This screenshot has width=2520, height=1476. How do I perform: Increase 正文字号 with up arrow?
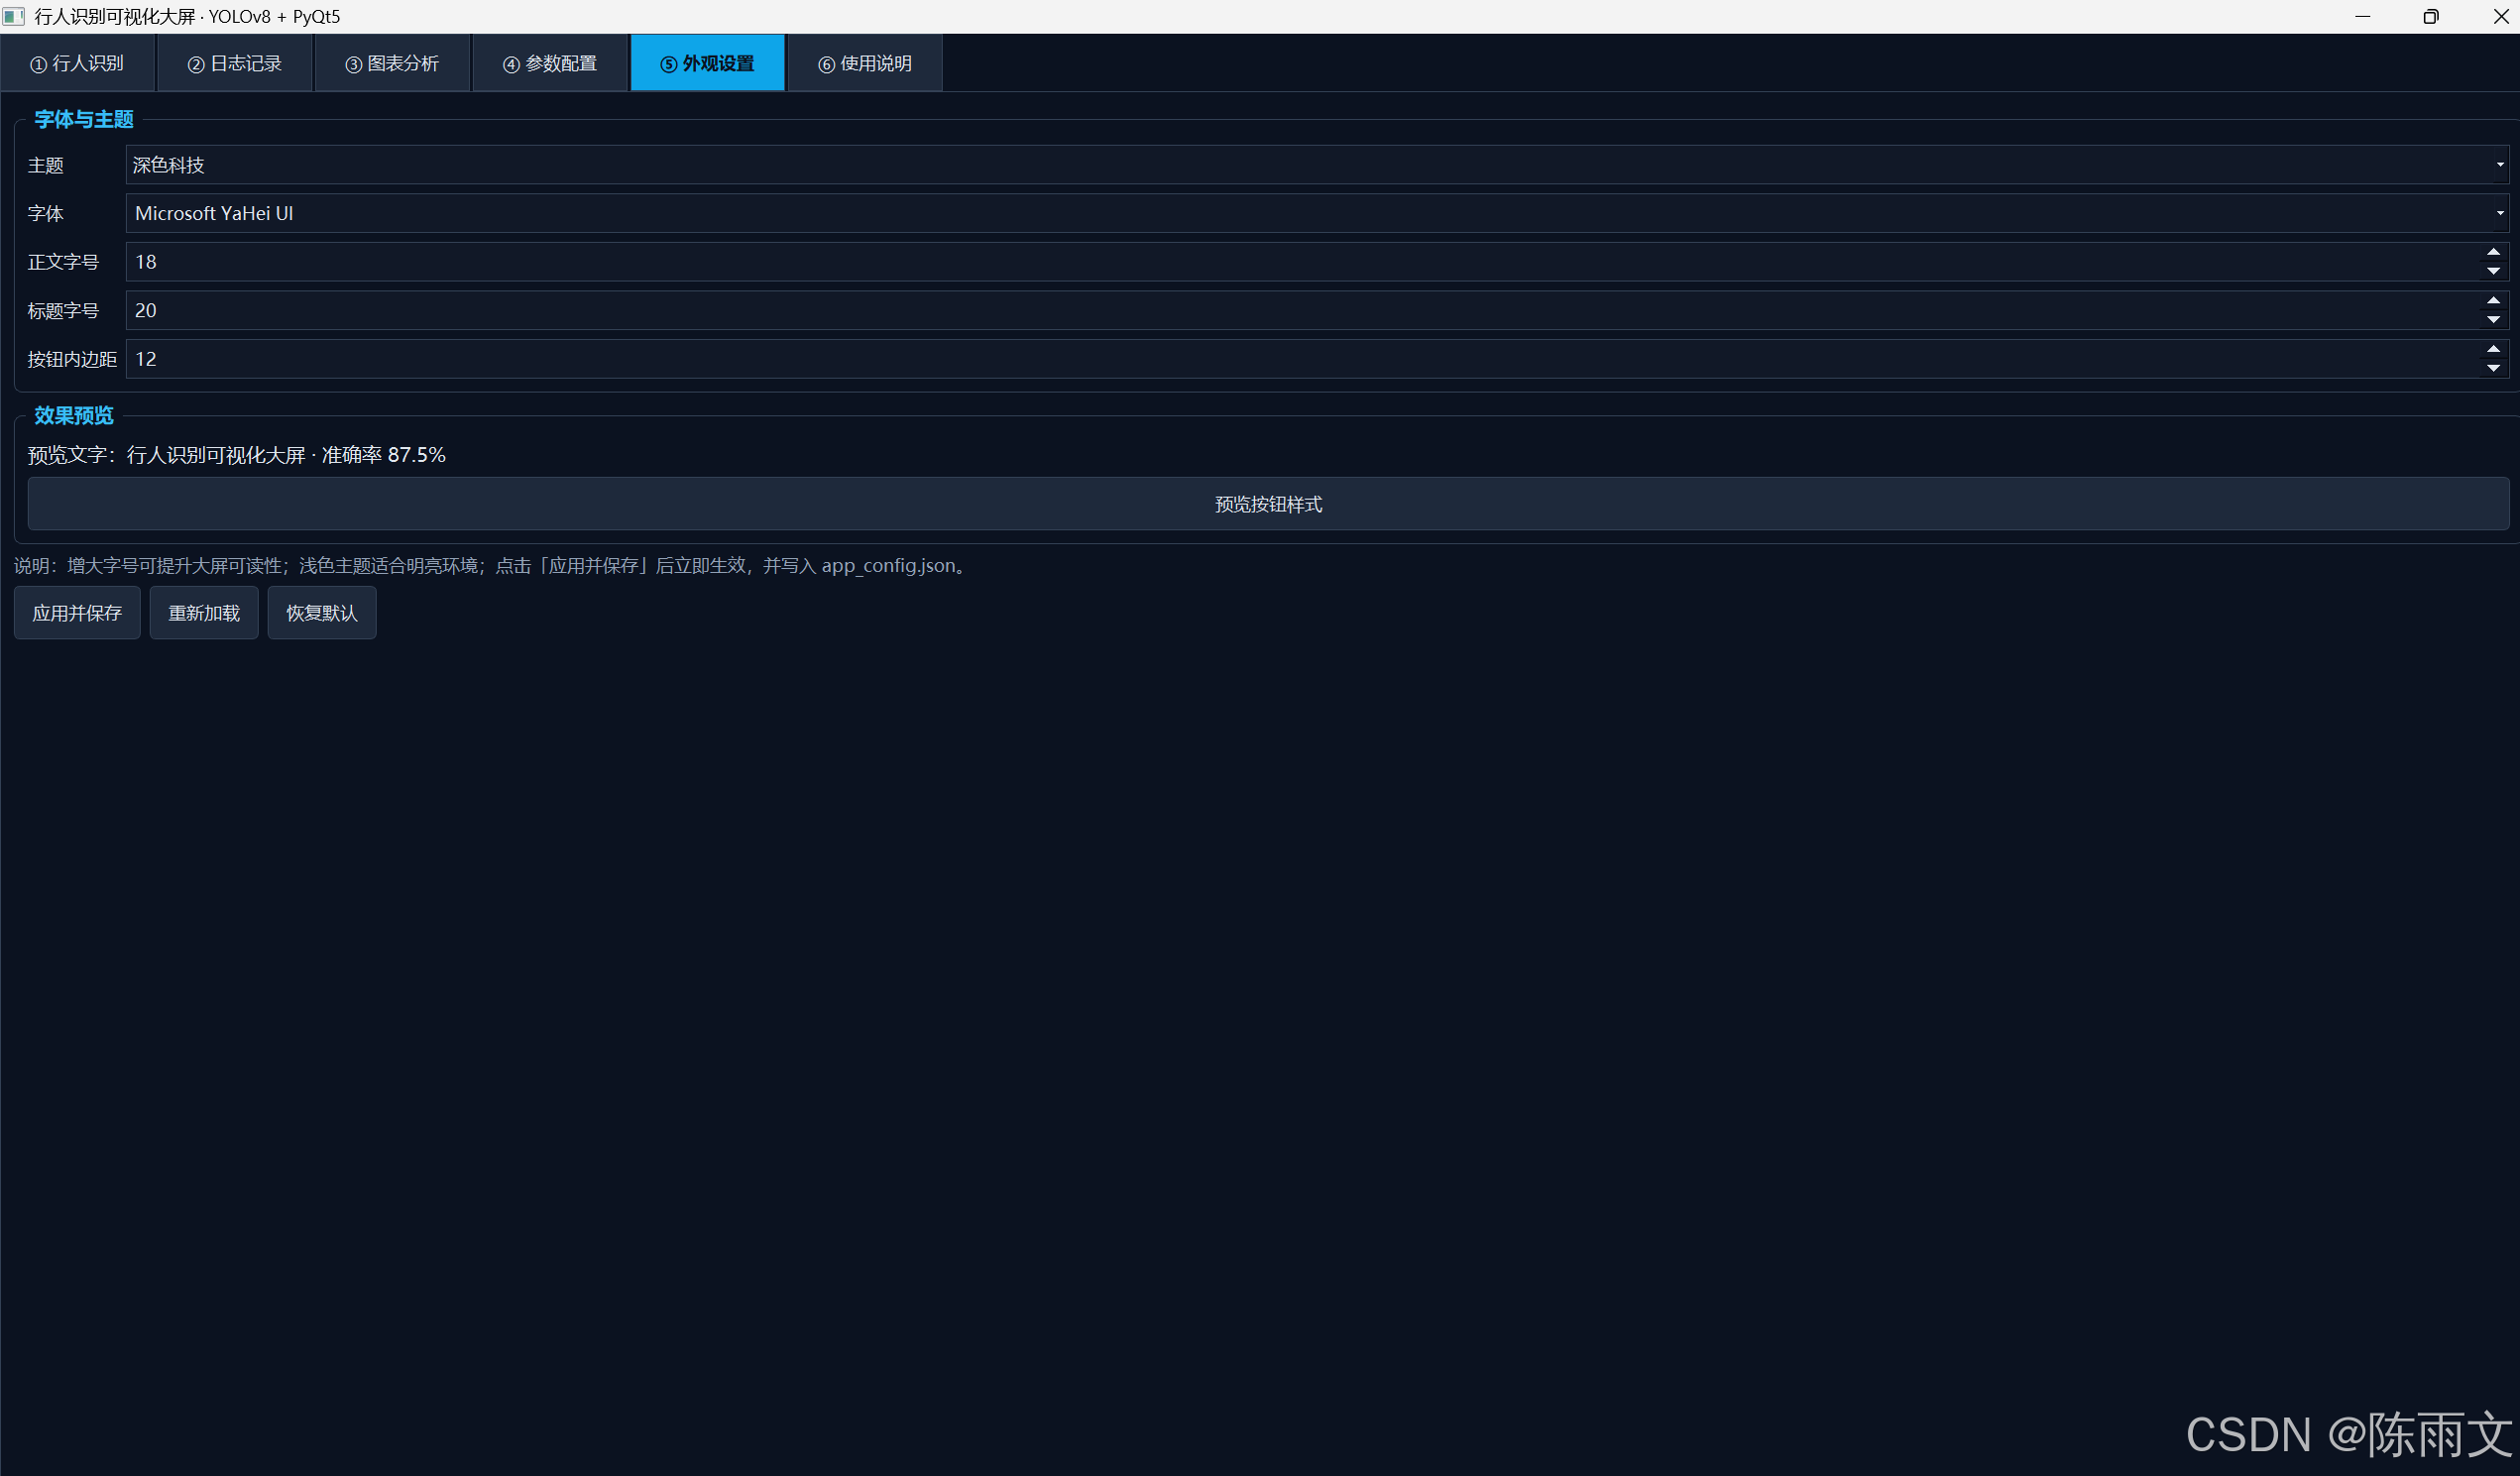tap(2493, 252)
